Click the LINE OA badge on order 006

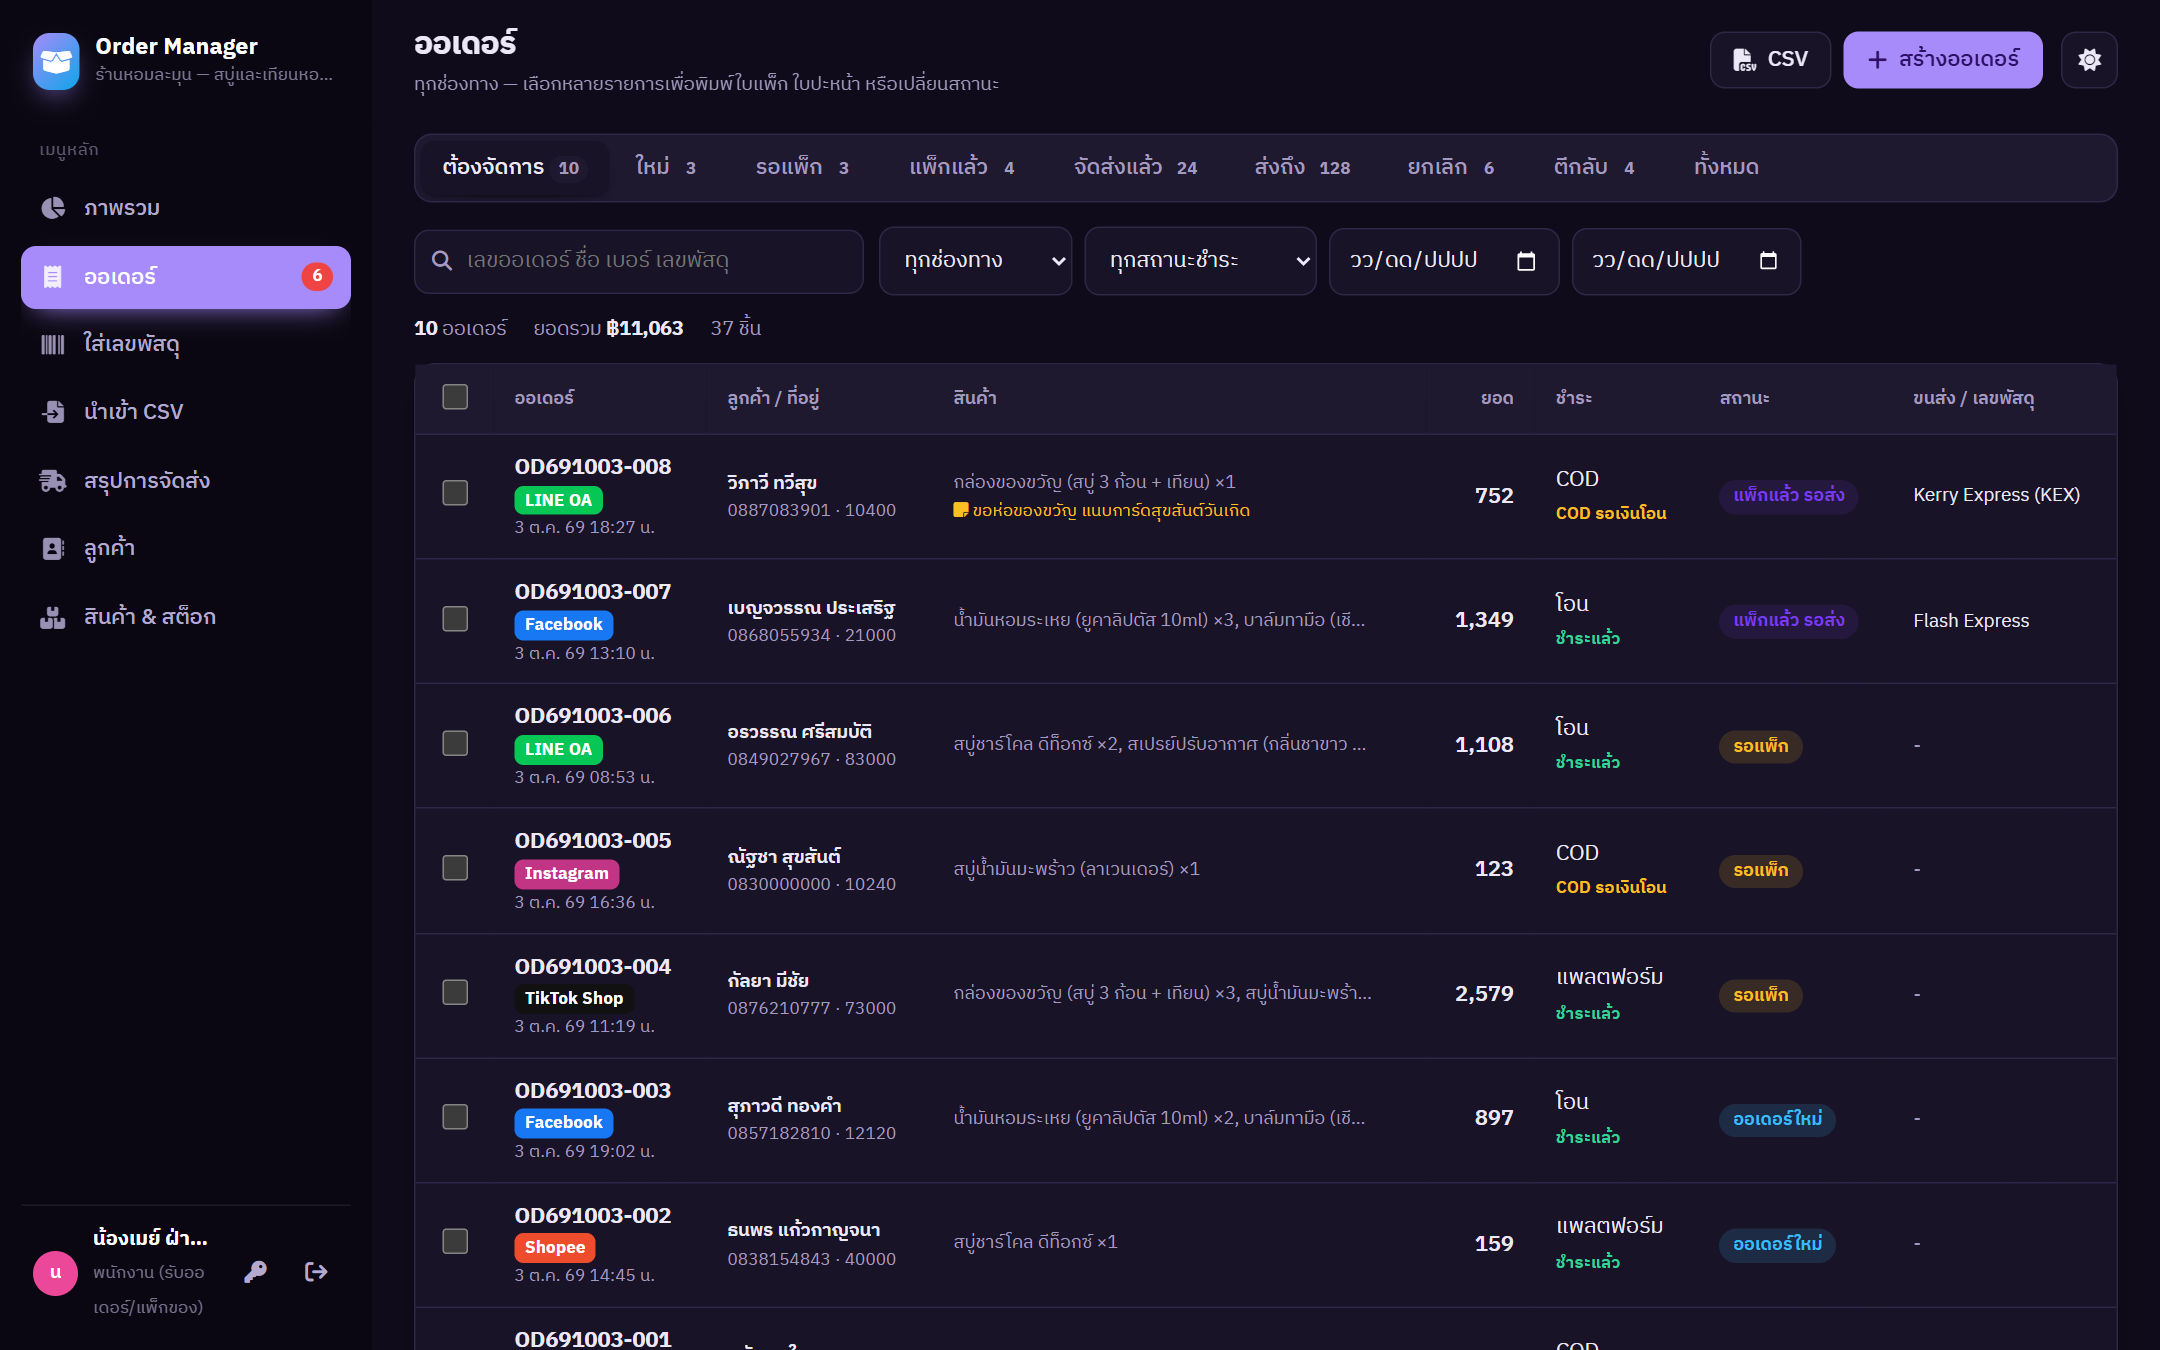click(558, 749)
